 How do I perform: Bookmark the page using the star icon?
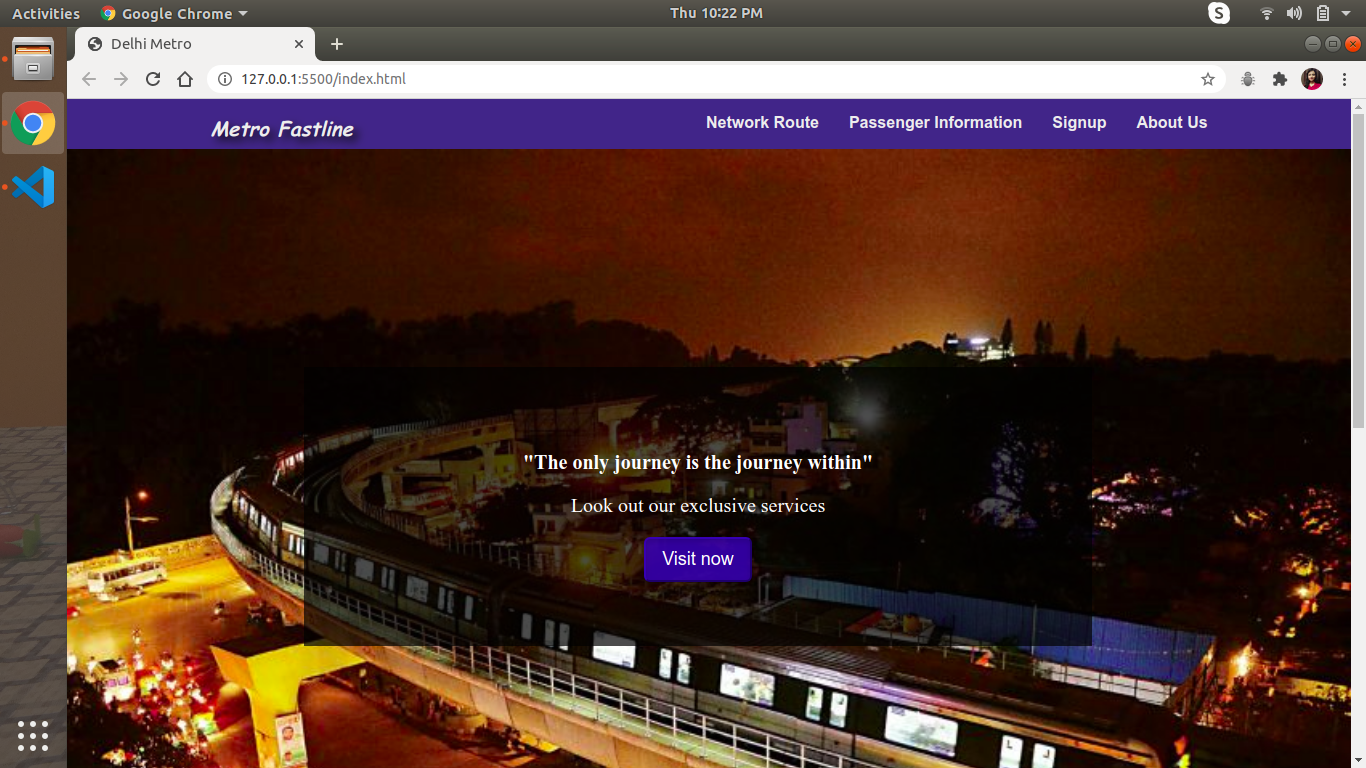click(1208, 78)
